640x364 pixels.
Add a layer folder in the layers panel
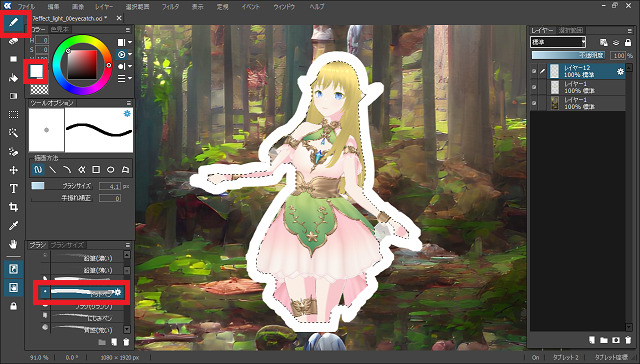click(x=604, y=340)
